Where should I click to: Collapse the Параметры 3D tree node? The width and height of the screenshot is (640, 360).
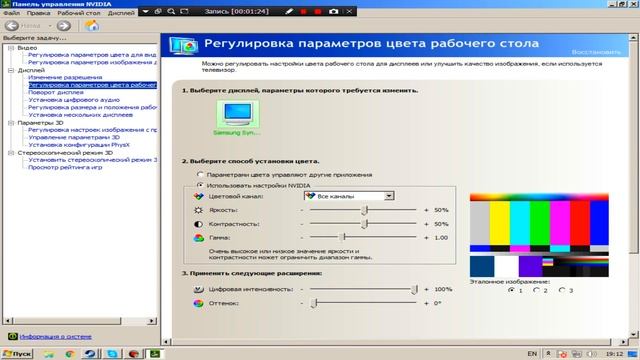coord(11,122)
